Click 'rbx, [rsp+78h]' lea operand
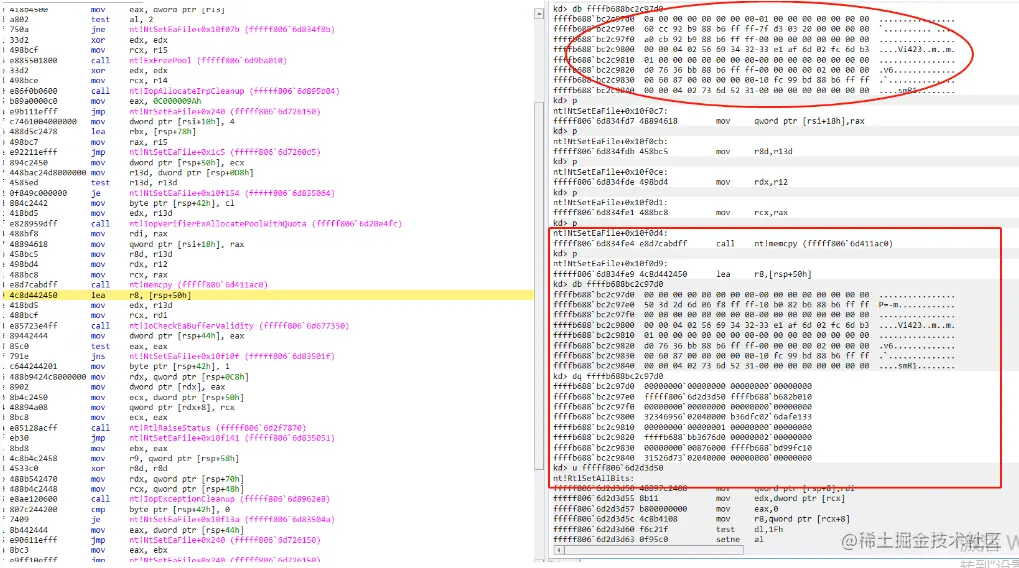Viewport: 1019px width, 568px height. (x=162, y=132)
